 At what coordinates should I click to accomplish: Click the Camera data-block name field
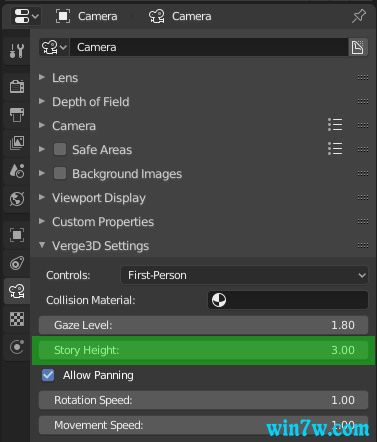pyautogui.click(x=209, y=47)
